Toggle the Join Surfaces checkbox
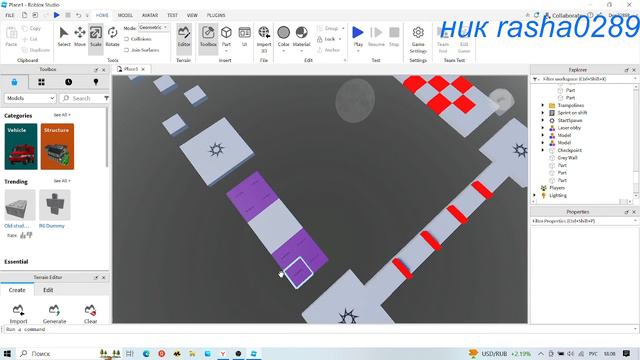 pos(127,50)
